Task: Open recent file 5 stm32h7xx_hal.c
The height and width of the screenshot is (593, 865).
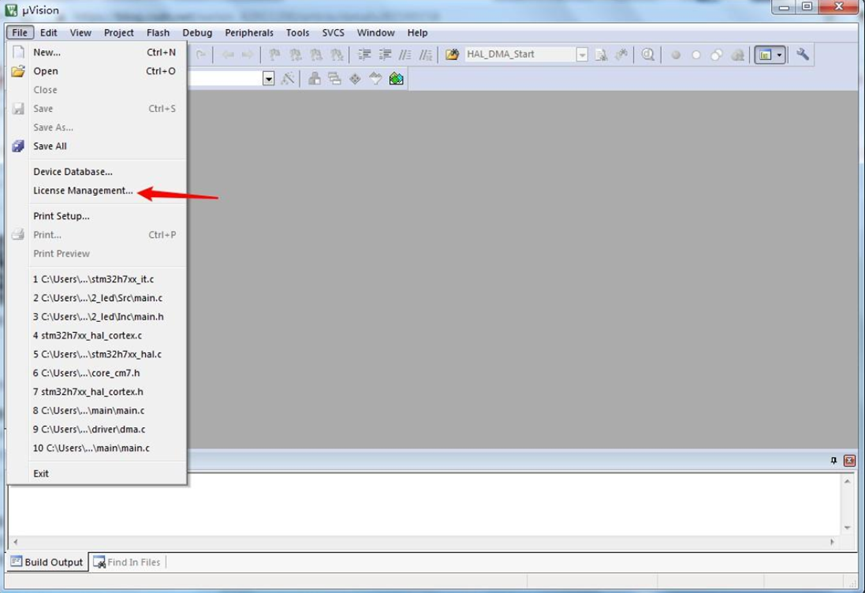Action: [97, 354]
